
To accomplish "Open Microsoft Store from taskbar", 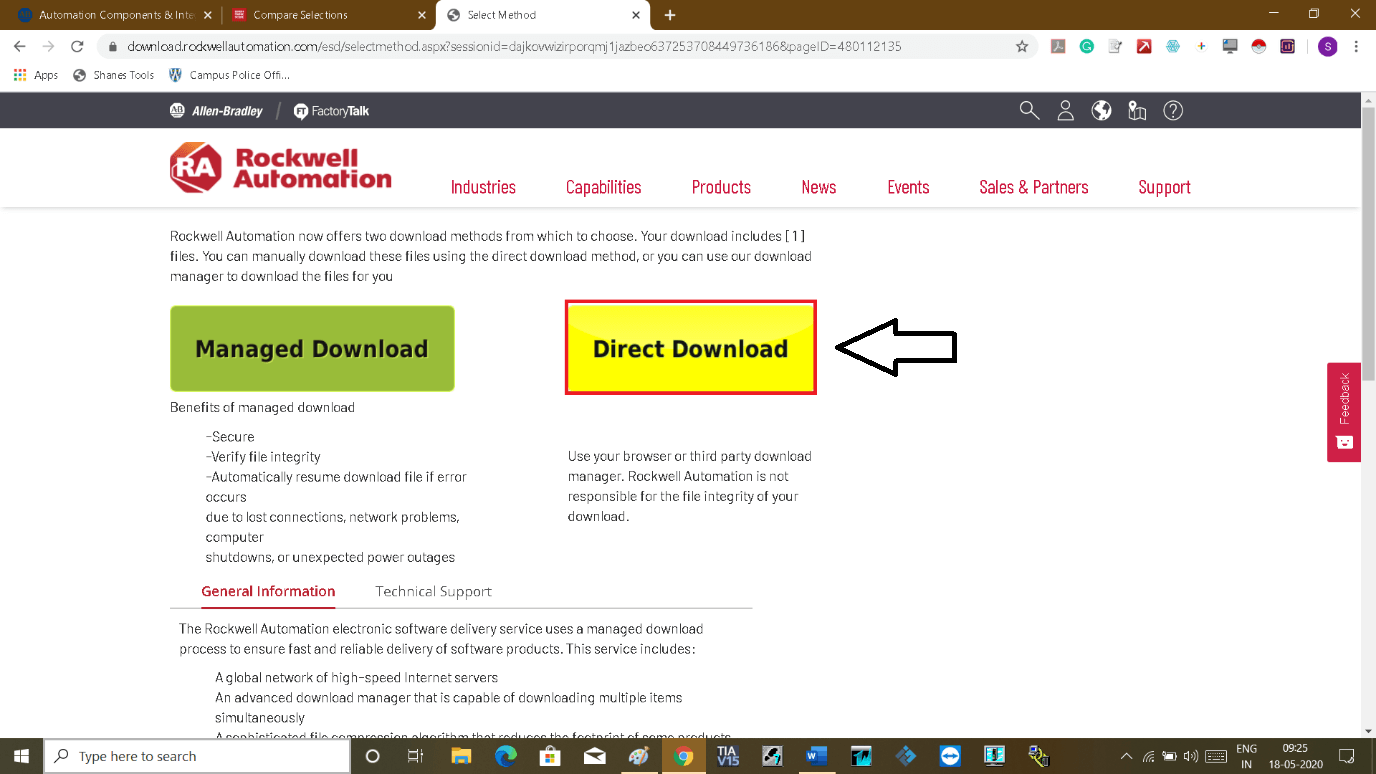I will [x=550, y=756].
